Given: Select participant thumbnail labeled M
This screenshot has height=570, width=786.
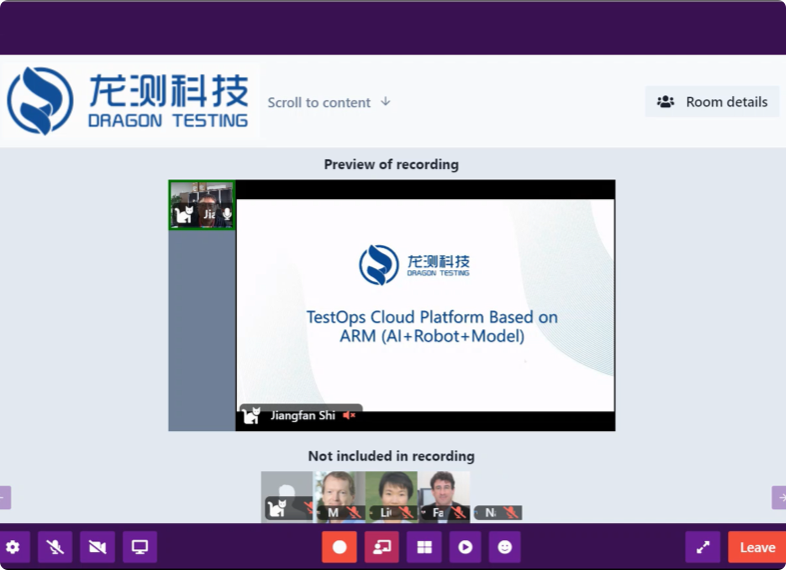Looking at the screenshot, I should click(339, 497).
